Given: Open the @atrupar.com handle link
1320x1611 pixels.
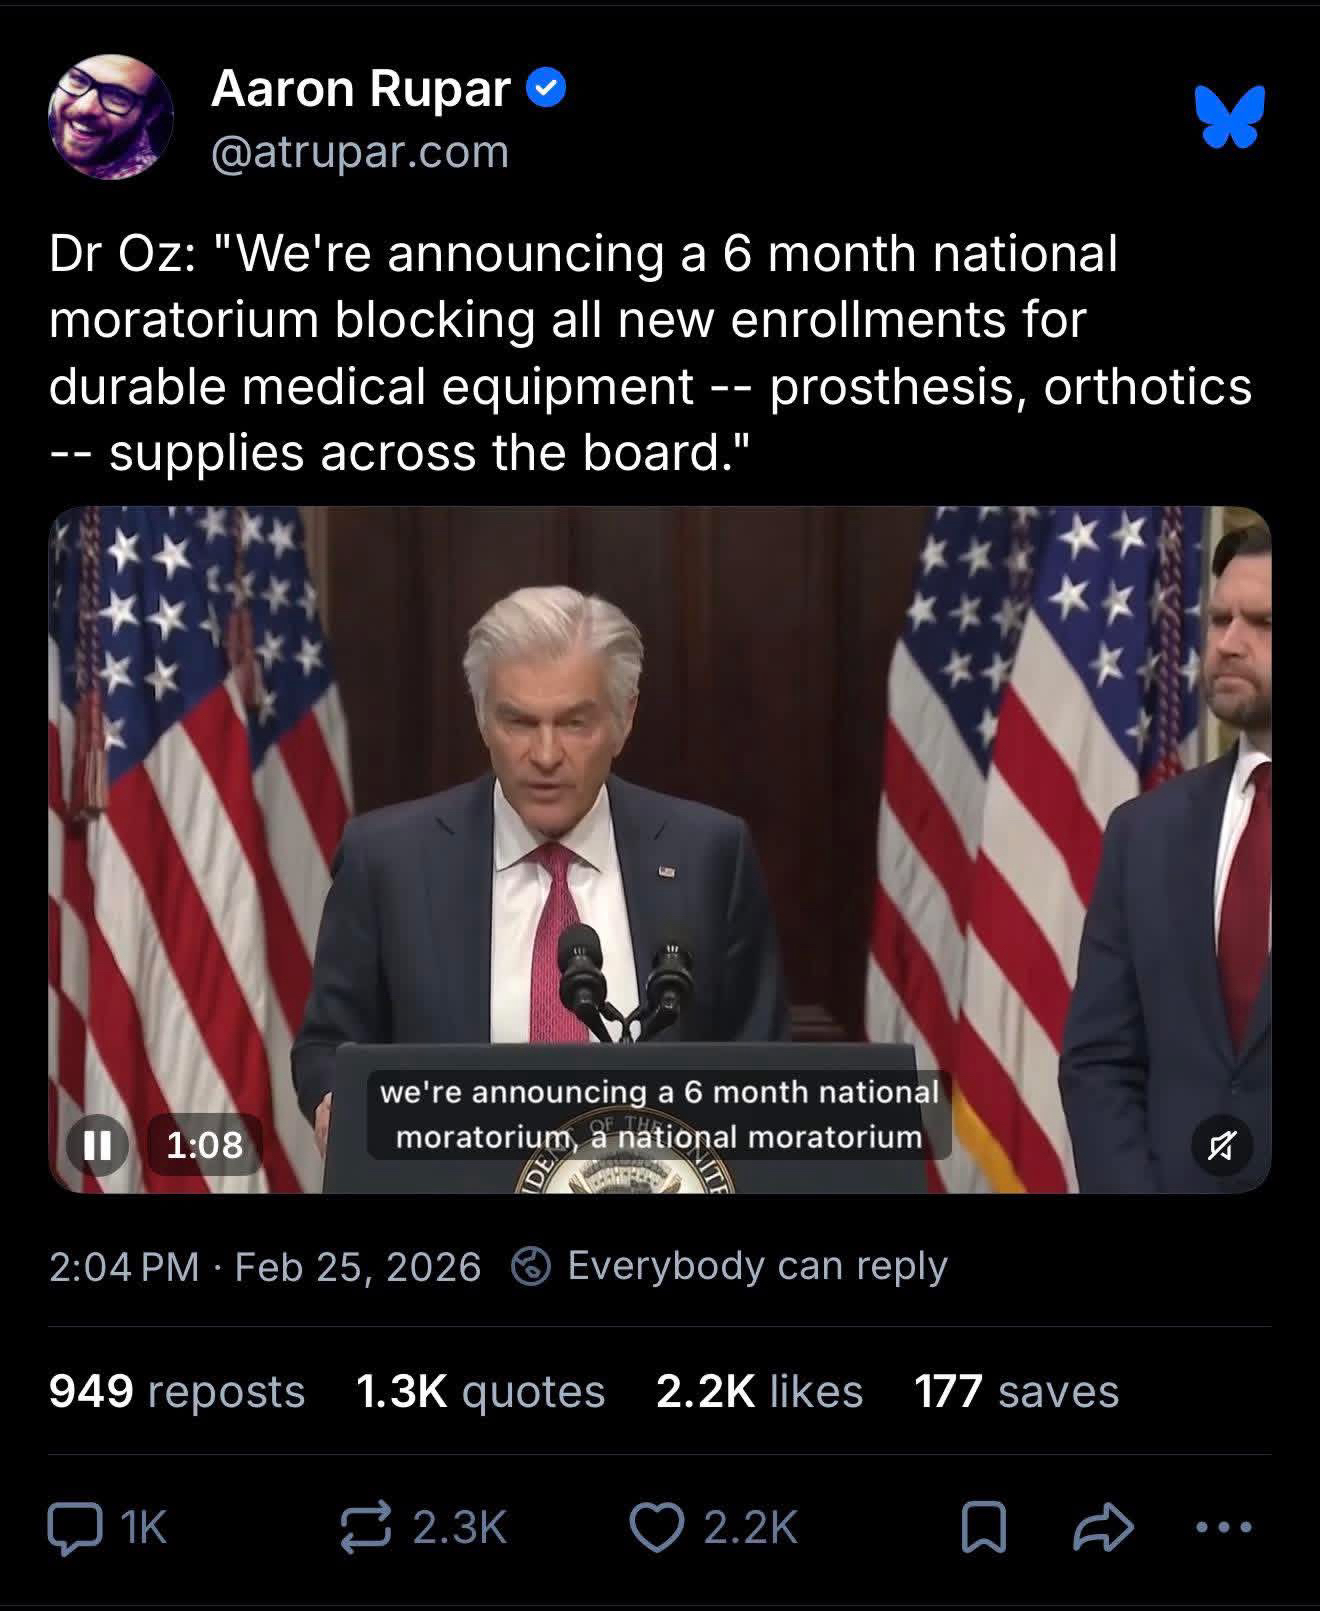Looking at the screenshot, I should [x=360, y=152].
